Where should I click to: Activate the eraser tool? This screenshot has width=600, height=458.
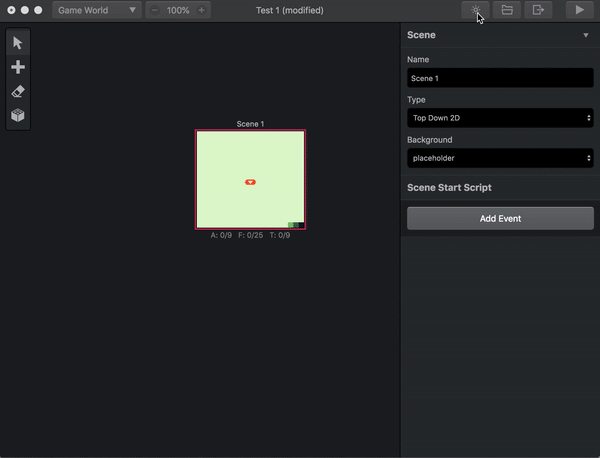[18, 91]
